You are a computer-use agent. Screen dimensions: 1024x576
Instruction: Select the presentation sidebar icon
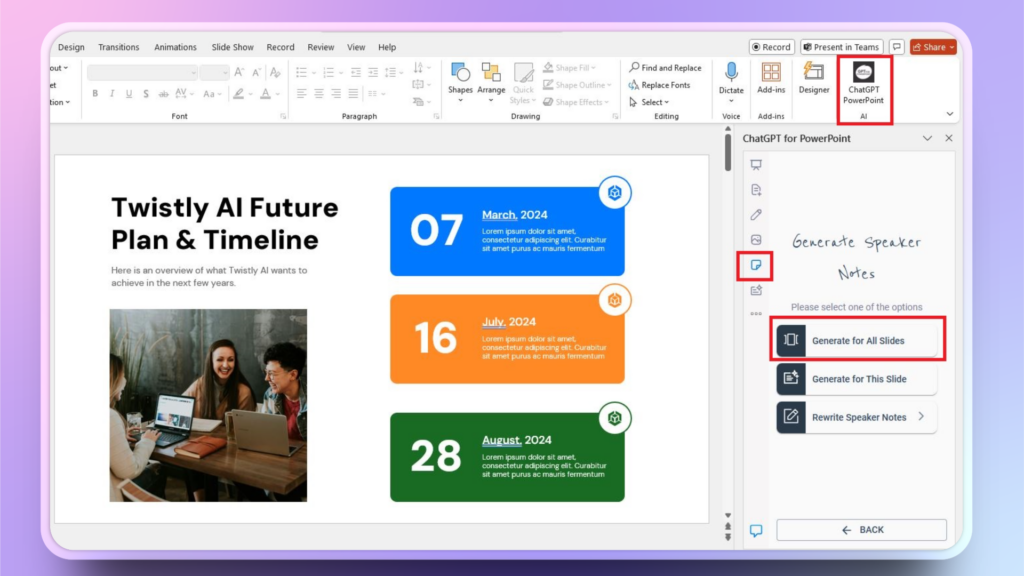pos(756,165)
